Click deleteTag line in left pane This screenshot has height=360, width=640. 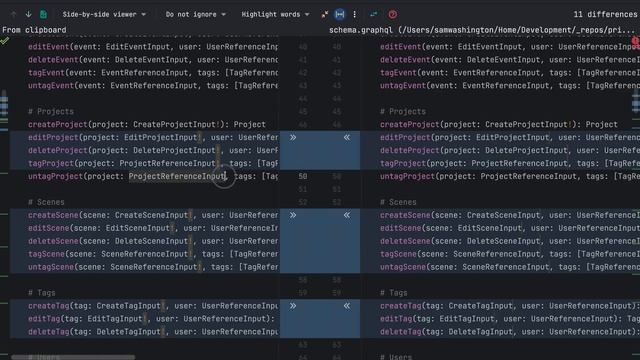[153, 332]
